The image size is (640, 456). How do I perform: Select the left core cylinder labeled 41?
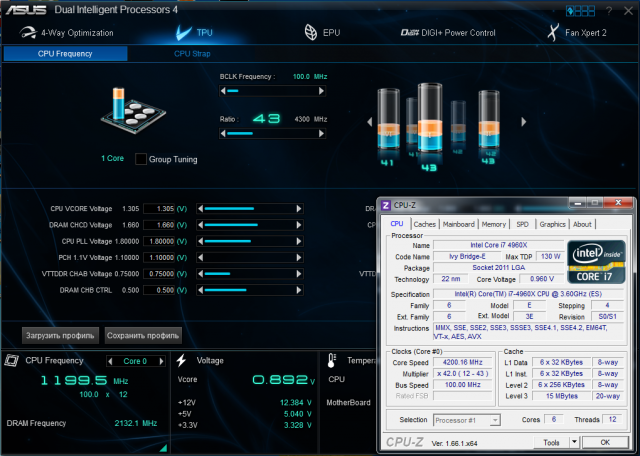tap(388, 119)
